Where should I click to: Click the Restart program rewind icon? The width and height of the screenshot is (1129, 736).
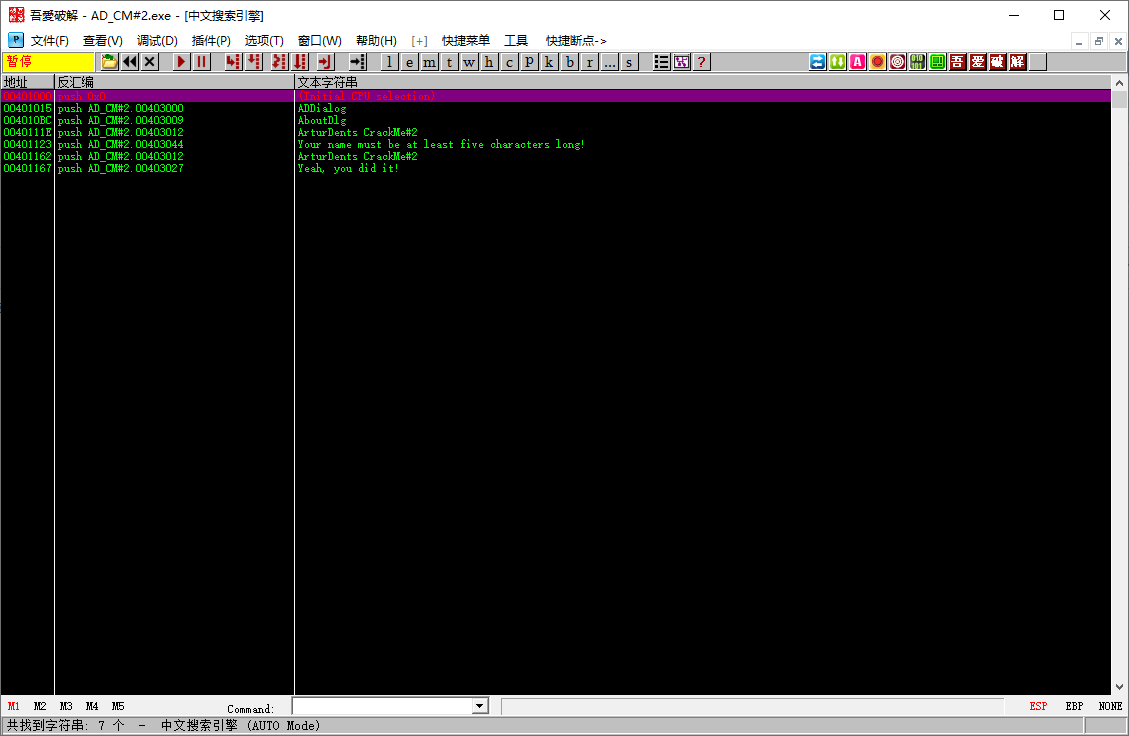[130, 62]
